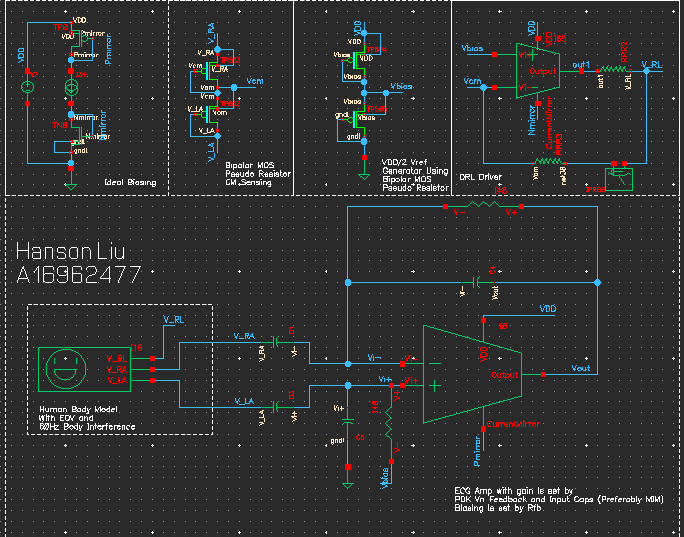Select resistor I48 connected to Vbias
The height and width of the screenshot is (537, 684).
tap(389, 424)
